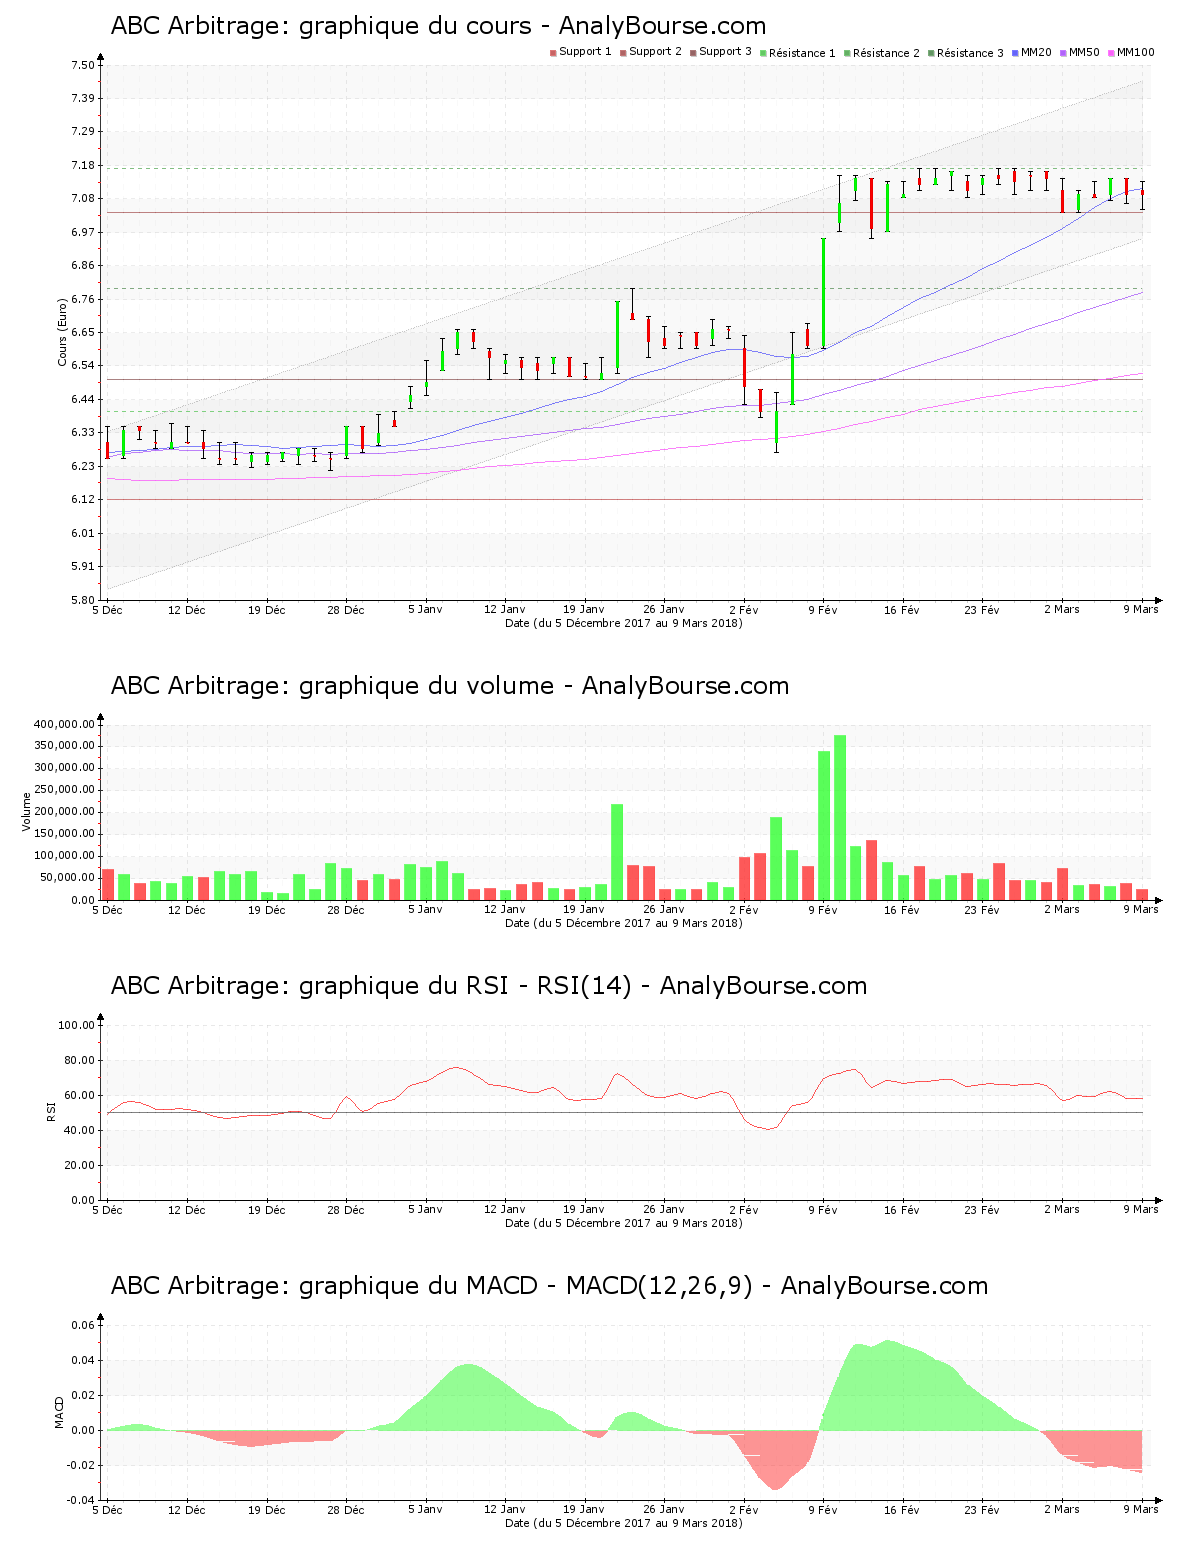Click the 7.50 price axis value
This screenshot has width=1200, height=1550.
tap(83, 65)
